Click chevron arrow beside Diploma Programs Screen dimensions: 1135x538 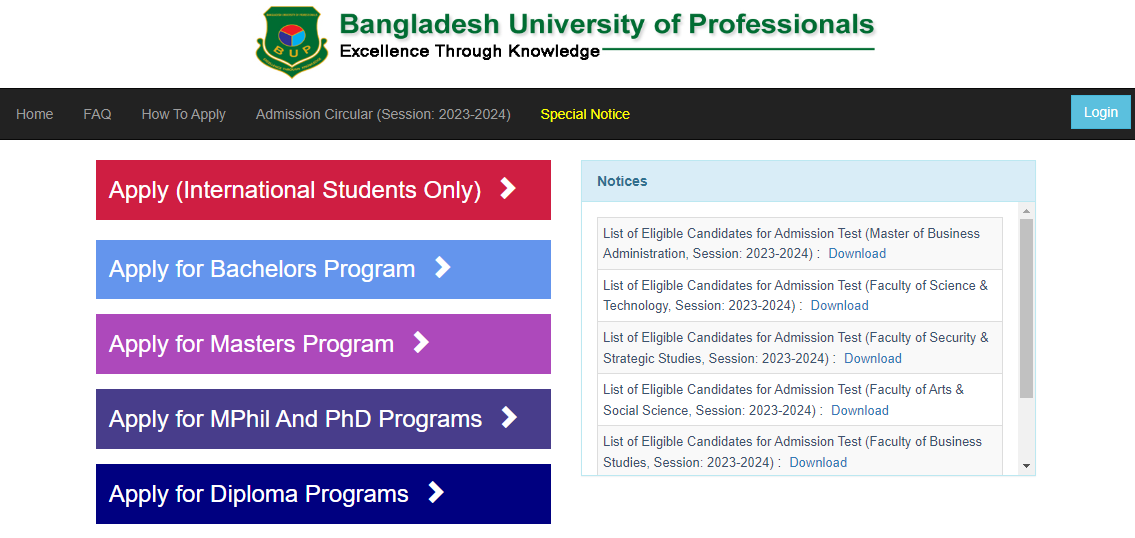pyautogui.click(x=436, y=493)
